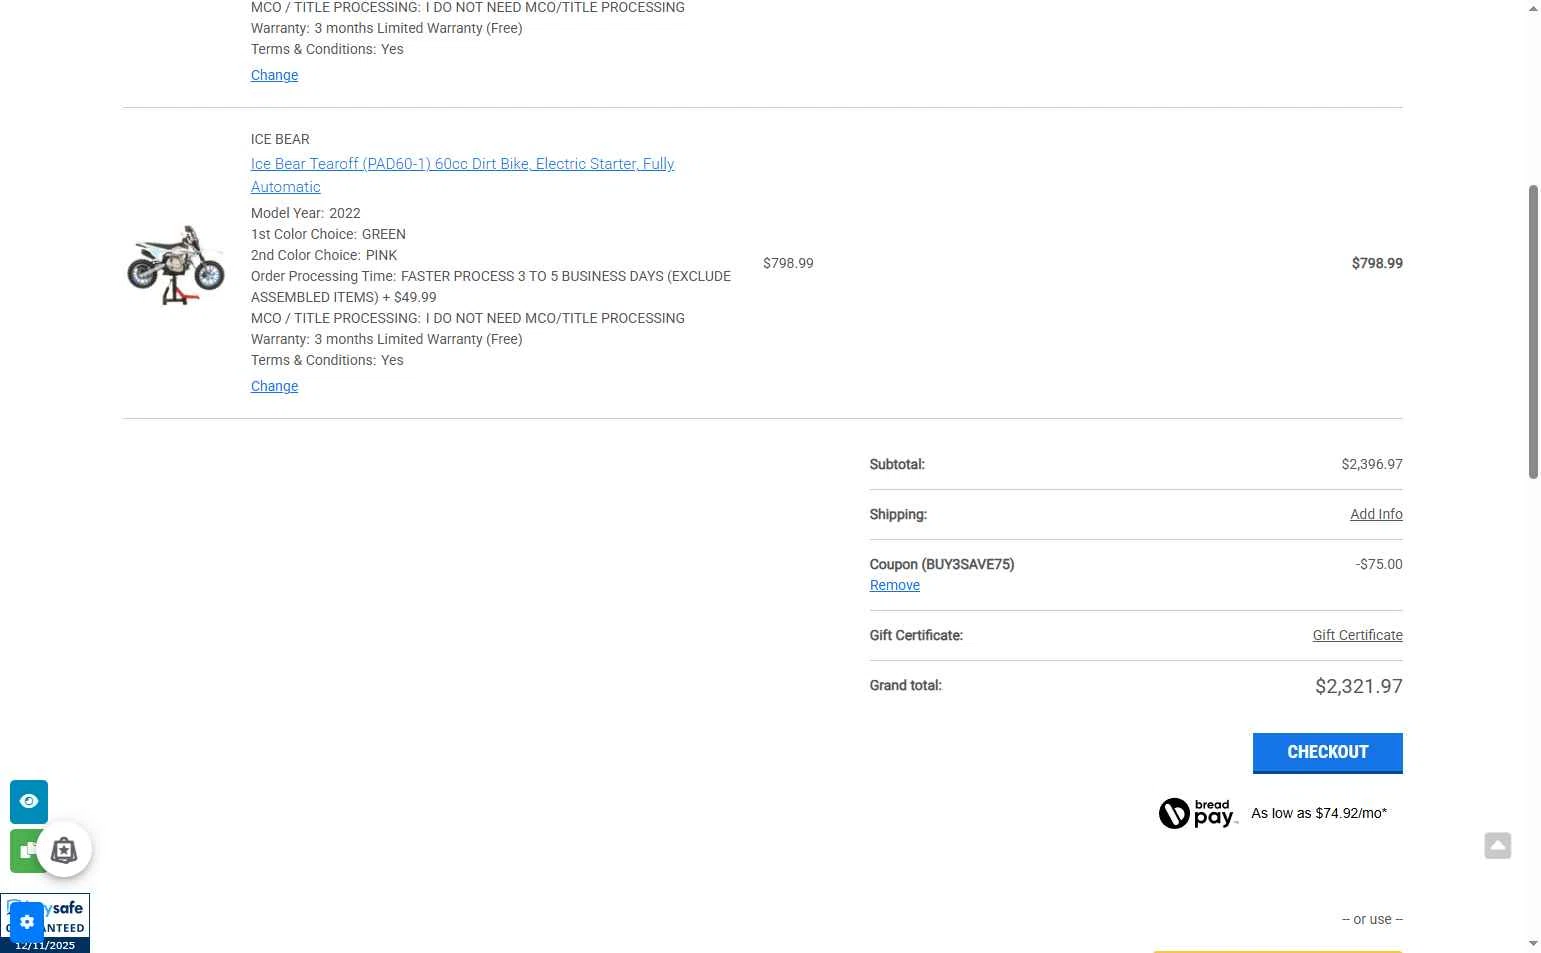Screen dimensions: 1541x953
Task: Click the ICE BEAR brand label
Action: click(x=280, y=139)
